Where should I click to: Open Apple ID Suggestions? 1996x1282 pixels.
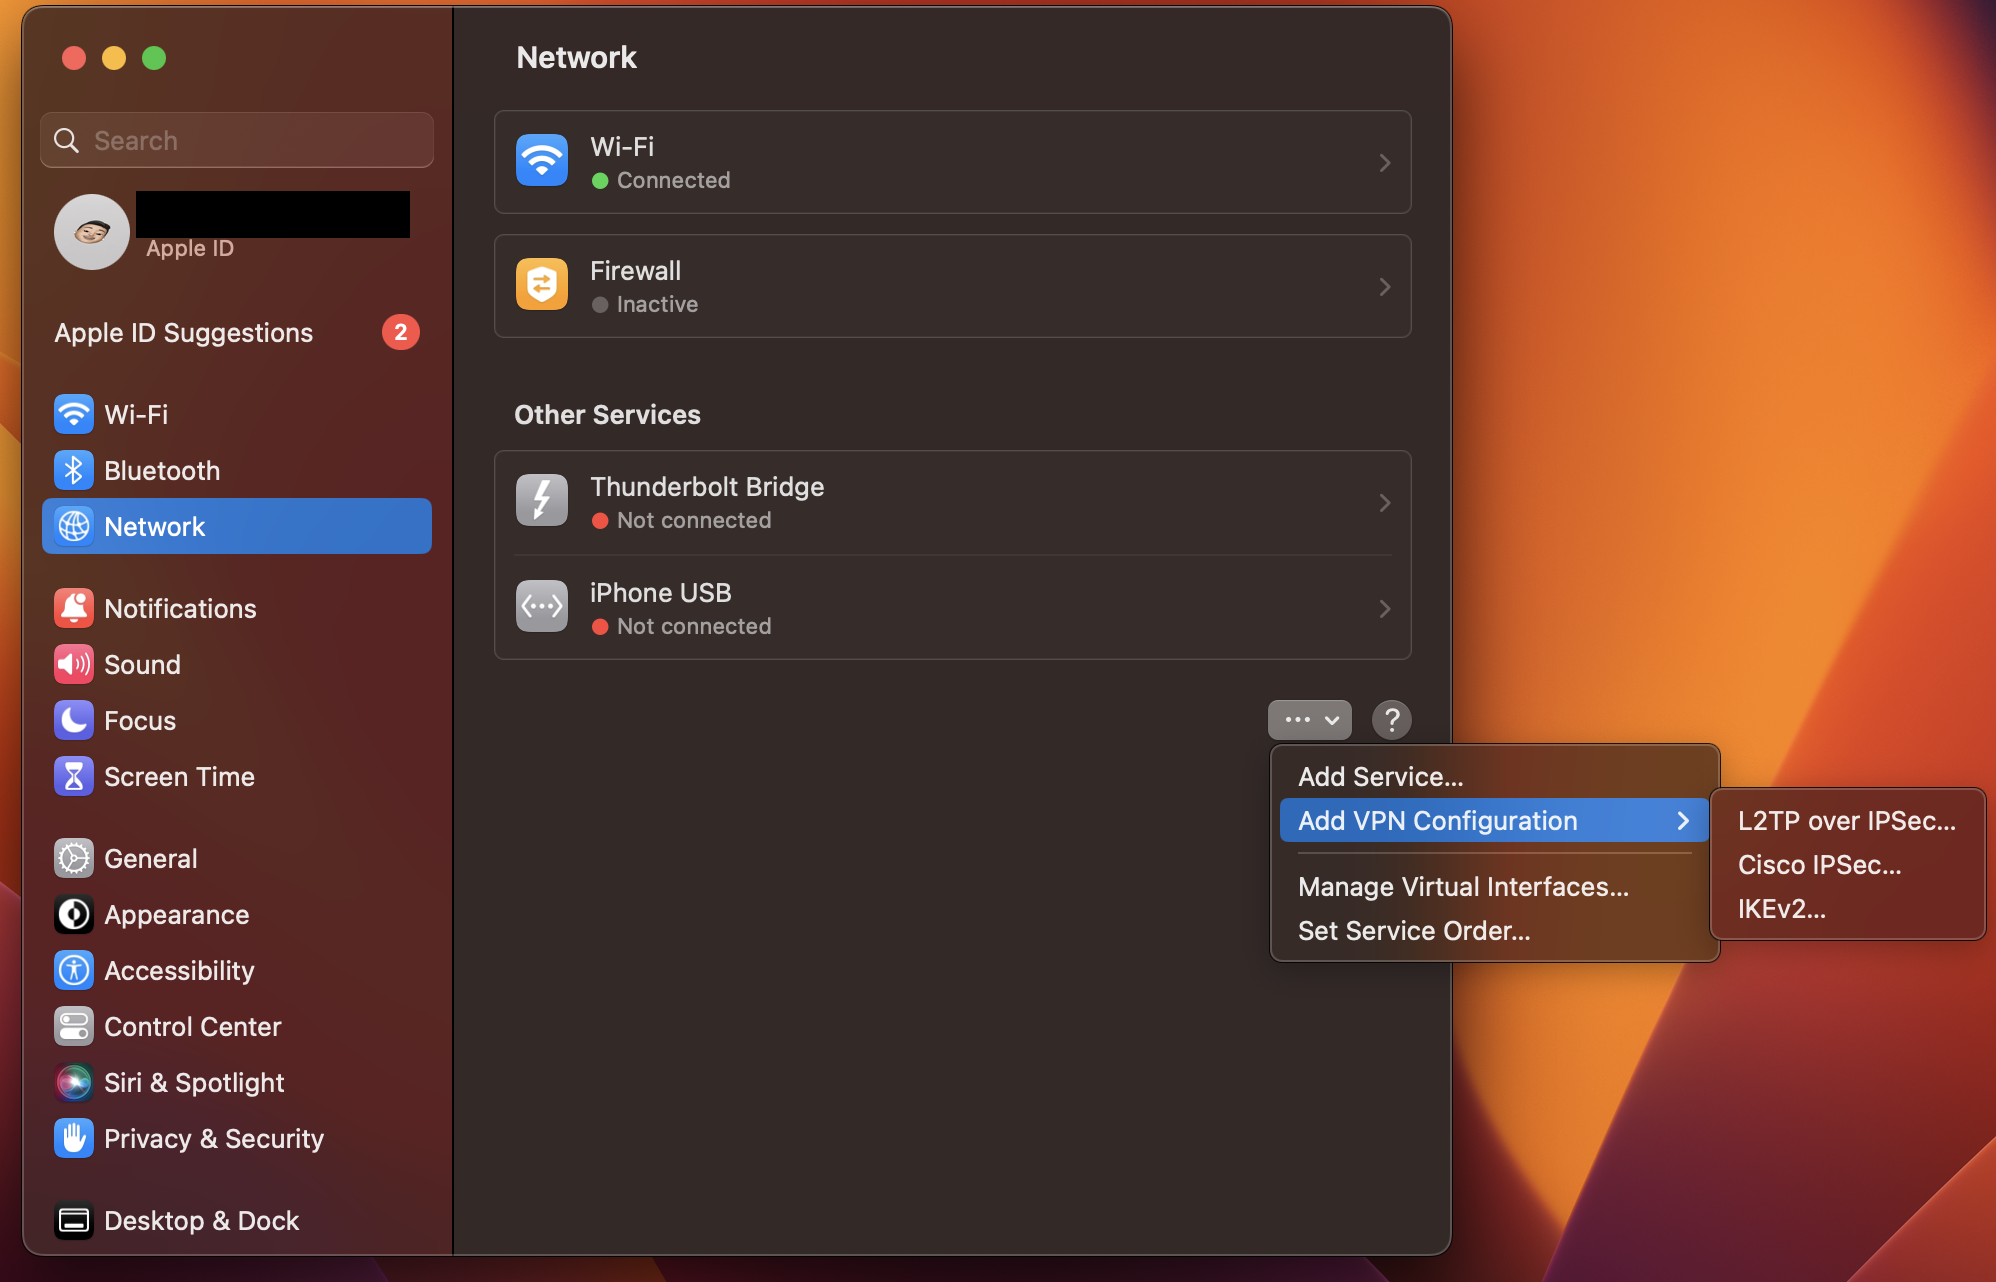tap(237, 332)
